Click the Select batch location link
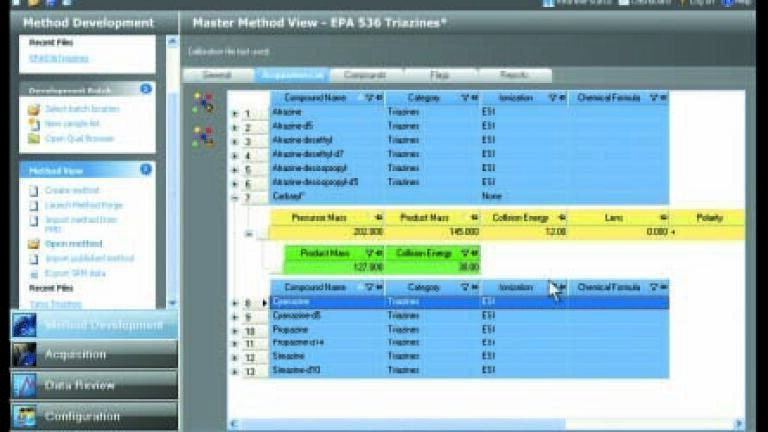The image size is (768, 432). point(82,109)
